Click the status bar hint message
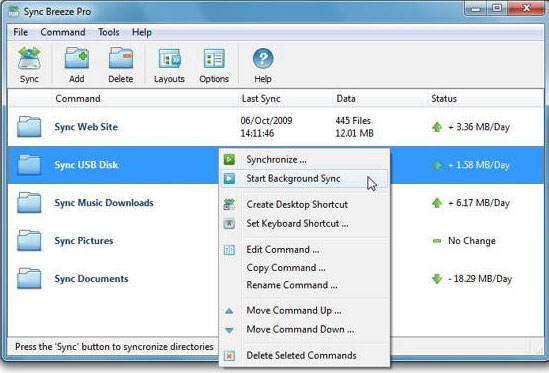This screenshot has width=549, height=373. pos(114,347)
